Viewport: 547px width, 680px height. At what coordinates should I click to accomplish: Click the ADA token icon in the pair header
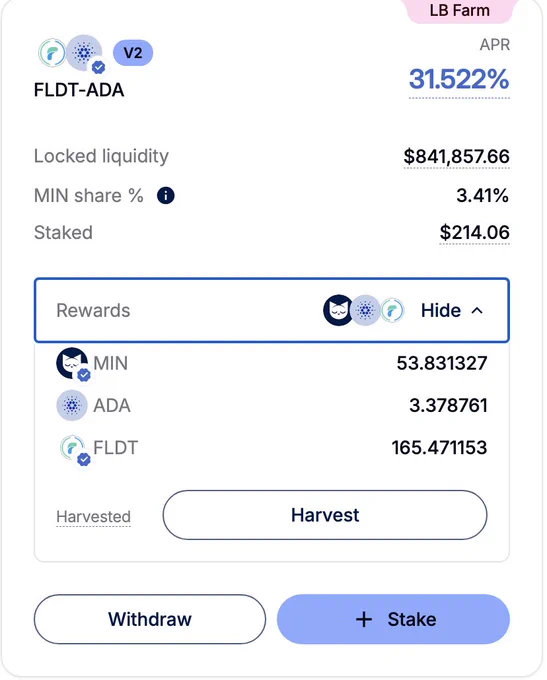tap(84, 53)
